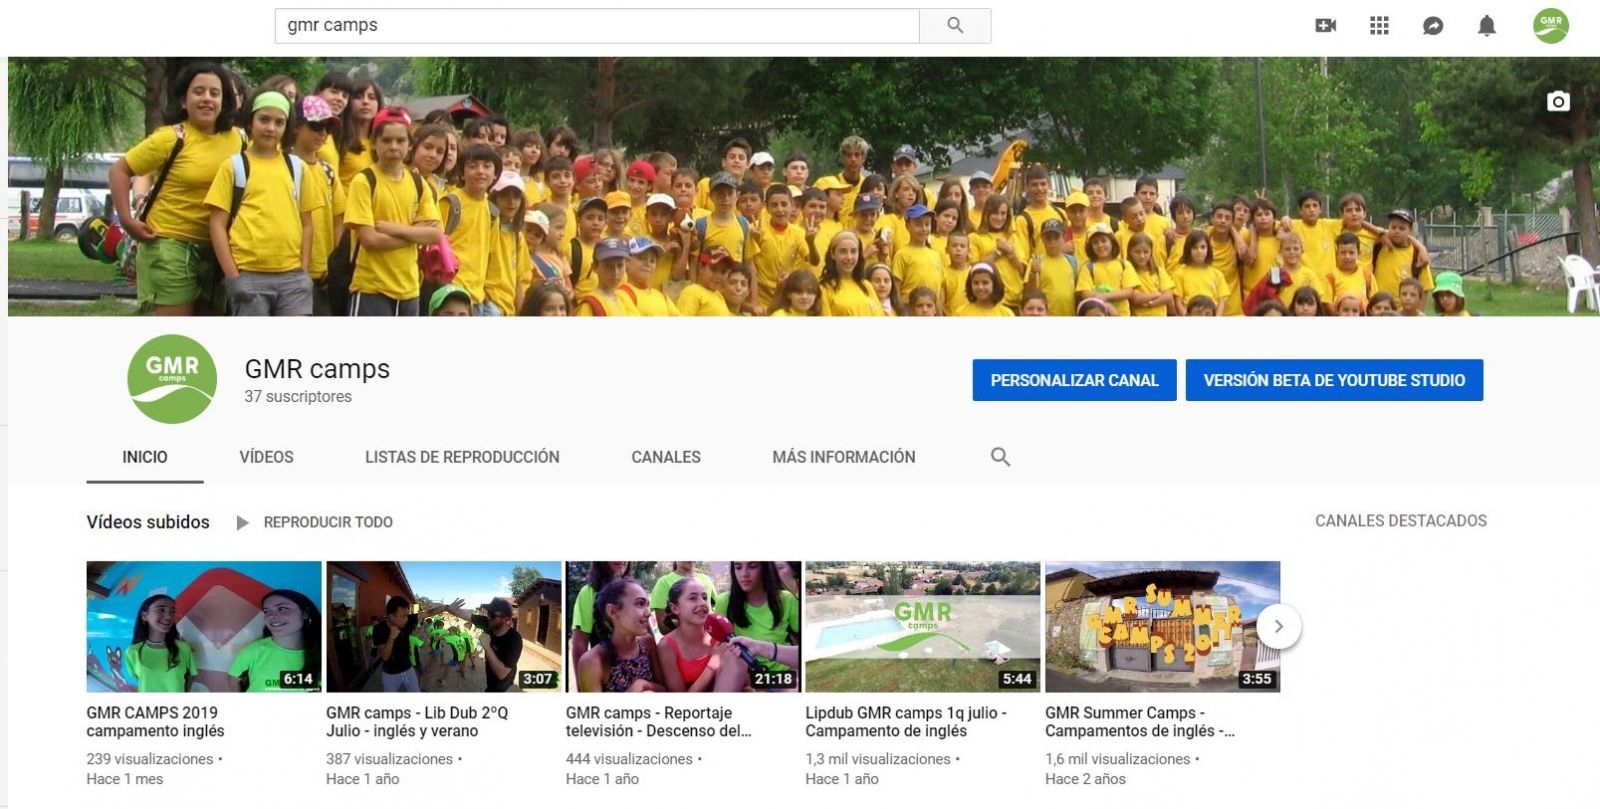Click the 444 visualizaciones text
The image size is (1600, 809).
point(629,759)
